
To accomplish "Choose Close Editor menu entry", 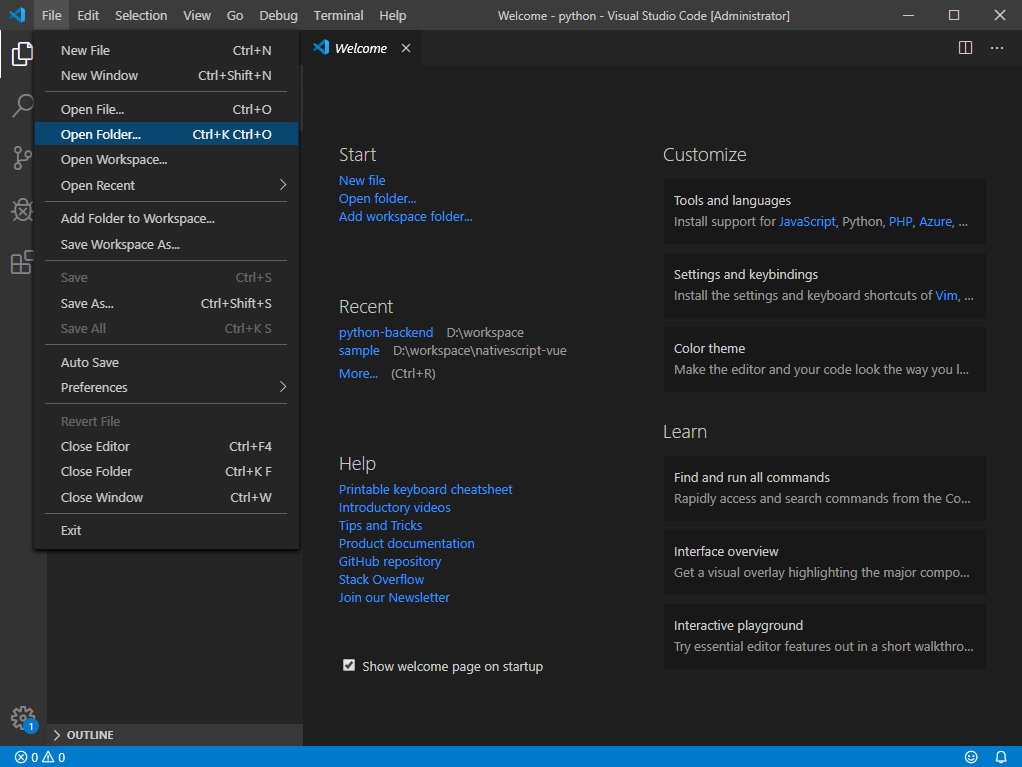I will tap(166, 446).
